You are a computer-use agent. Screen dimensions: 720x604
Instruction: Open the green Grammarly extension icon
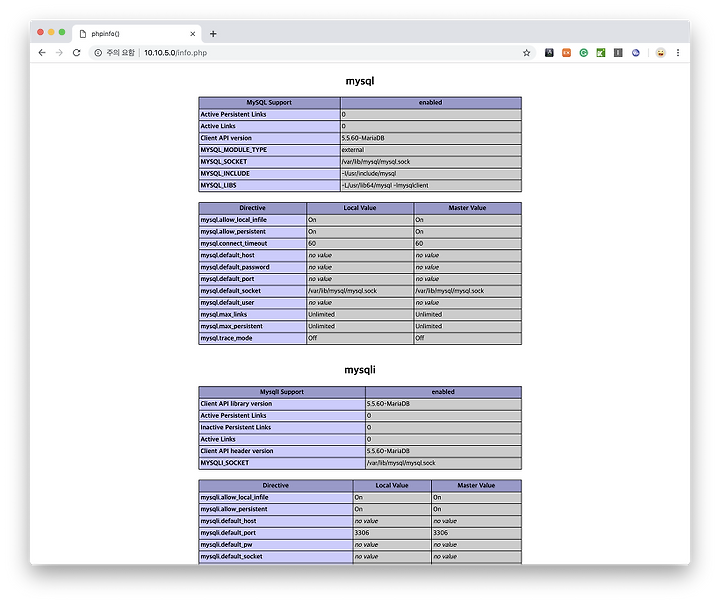(584, 53)
